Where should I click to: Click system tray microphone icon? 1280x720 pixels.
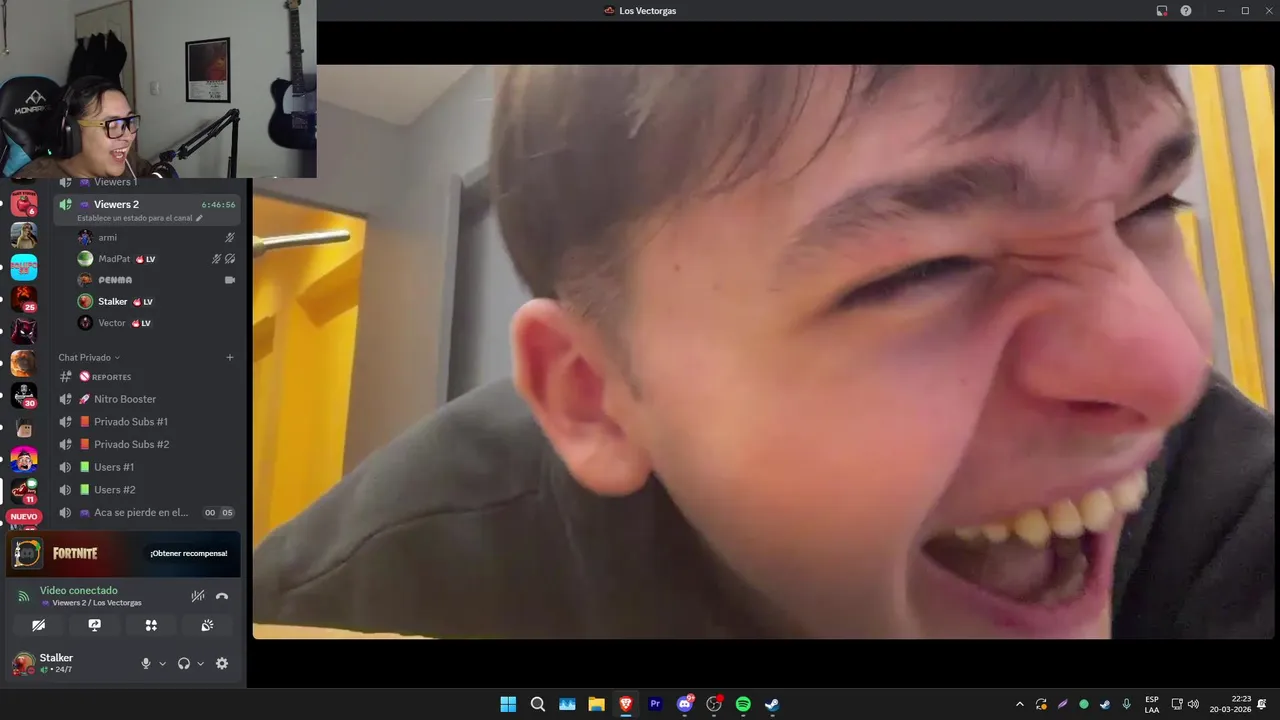tap(1126, 704)
